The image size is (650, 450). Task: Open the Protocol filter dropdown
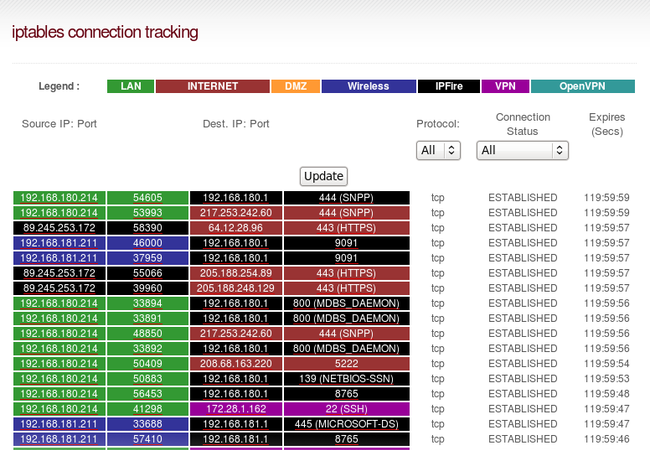438,150
